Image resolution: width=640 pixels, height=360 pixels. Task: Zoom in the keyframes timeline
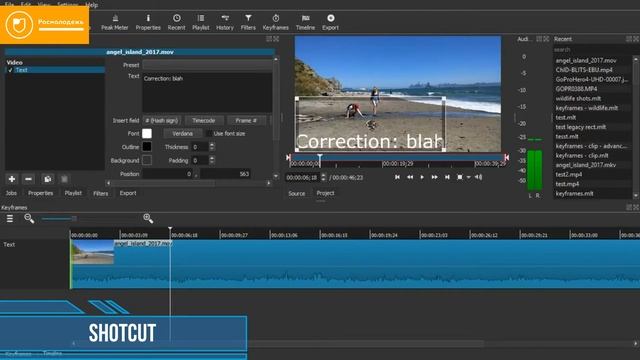tap(148, 218)
